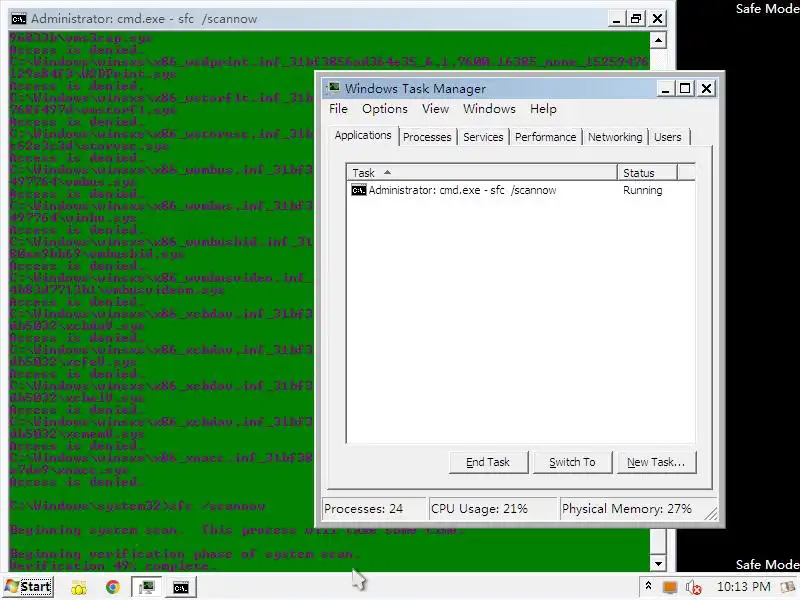The height and width of the screenshot is (600, 800).
Task: Click the Task Manager resize grip corner
Action: [x=711, y=514]
